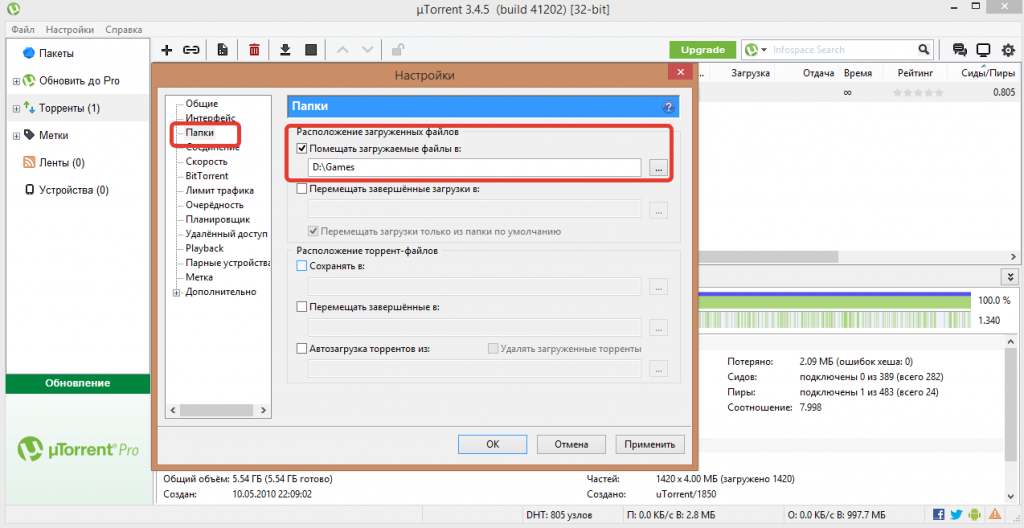Click the remote monitor icon in toolbar
The image size is (1024, 528).
[x=984, y=50]
